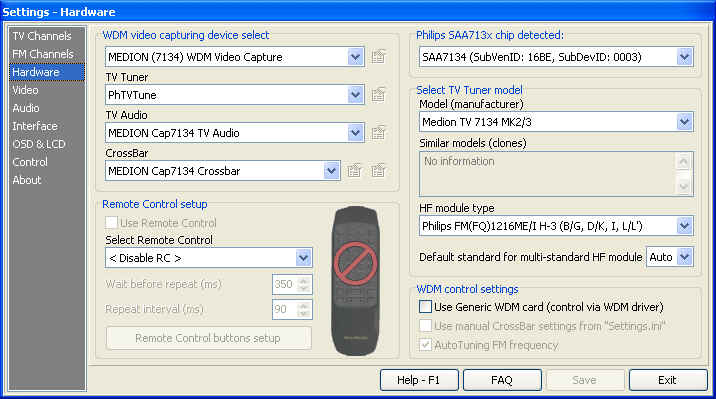The image size is (716, 399).
Task: Open Control settings page
Action: coord(30,162)
